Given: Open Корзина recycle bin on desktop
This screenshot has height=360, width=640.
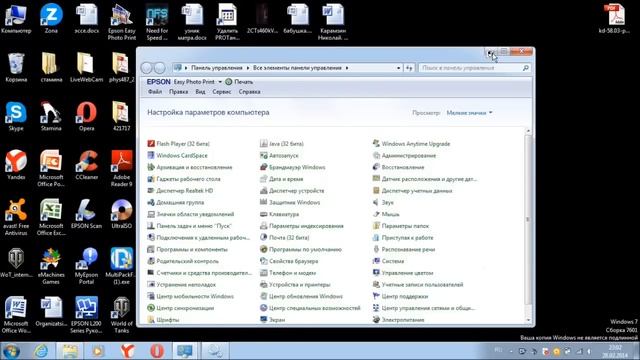Looking at the screenshot, I should (x=16, y=68).
